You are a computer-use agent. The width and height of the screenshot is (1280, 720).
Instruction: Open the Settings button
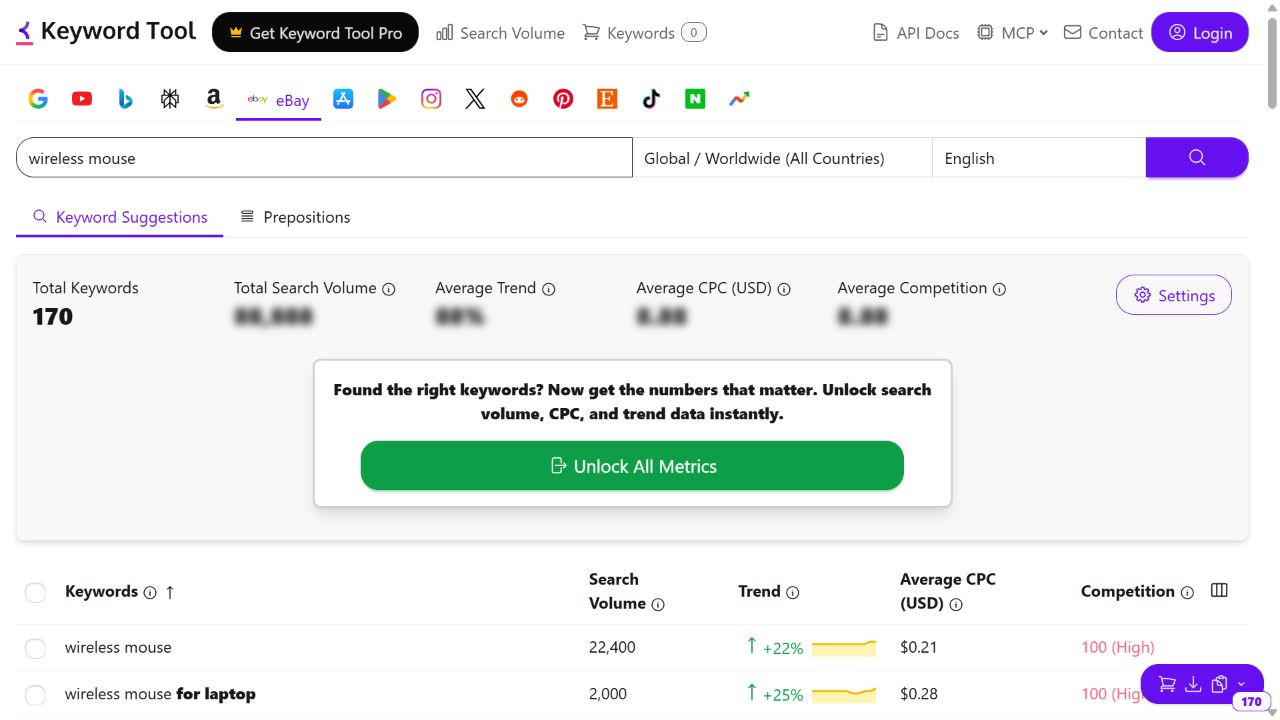(1174, 295)
